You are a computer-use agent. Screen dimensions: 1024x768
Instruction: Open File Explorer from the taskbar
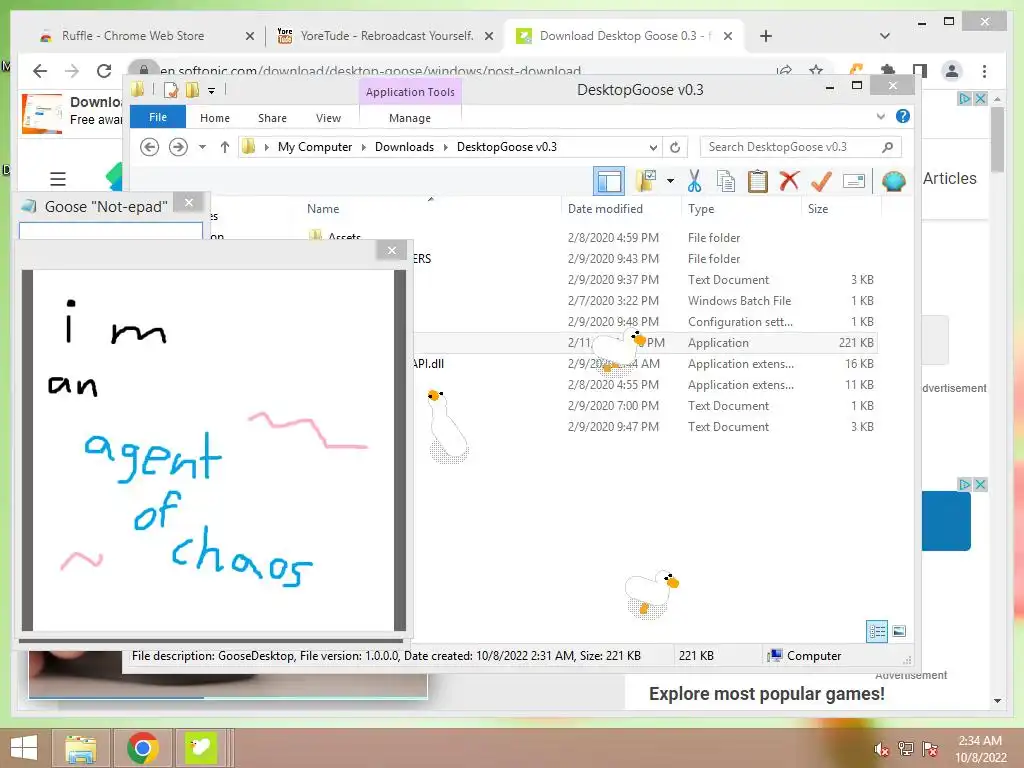tap(80, 748)
